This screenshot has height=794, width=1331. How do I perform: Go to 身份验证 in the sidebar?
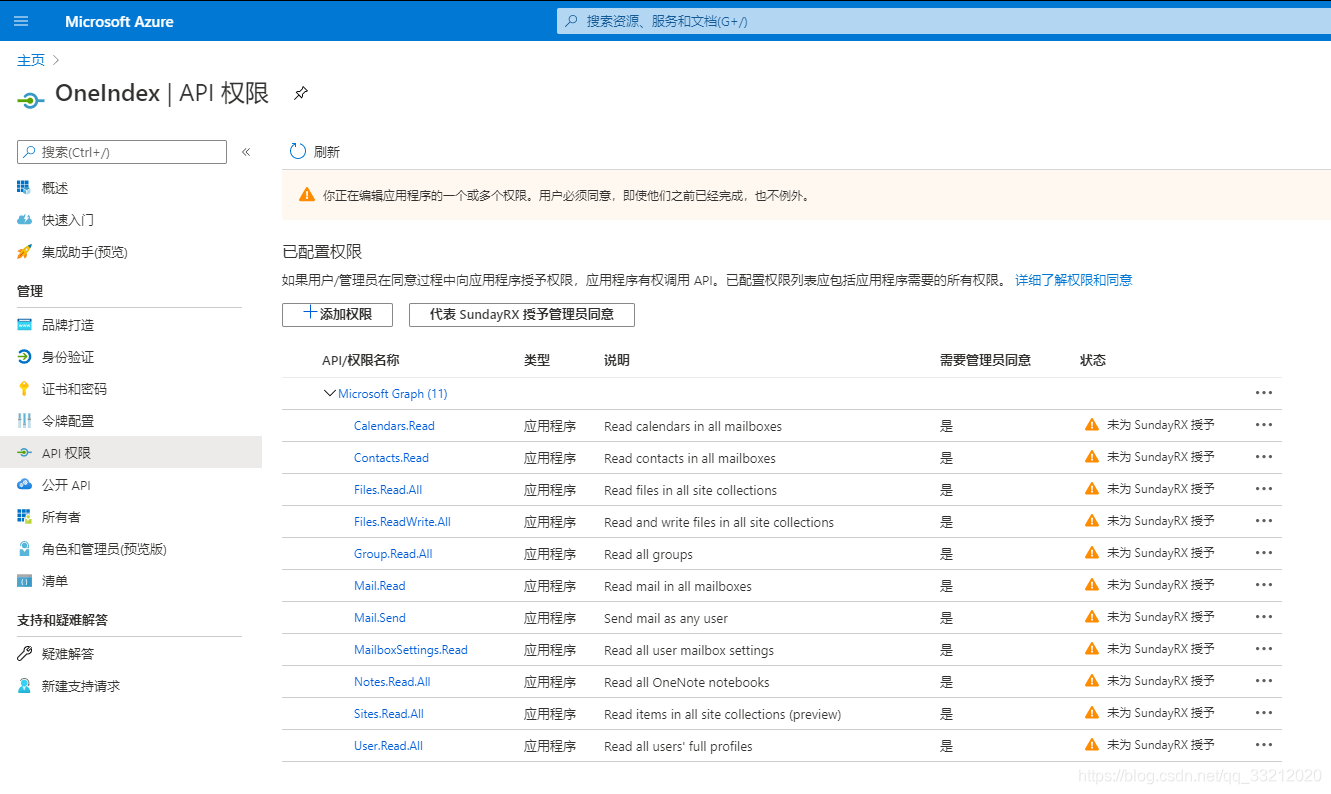[68, 357]
